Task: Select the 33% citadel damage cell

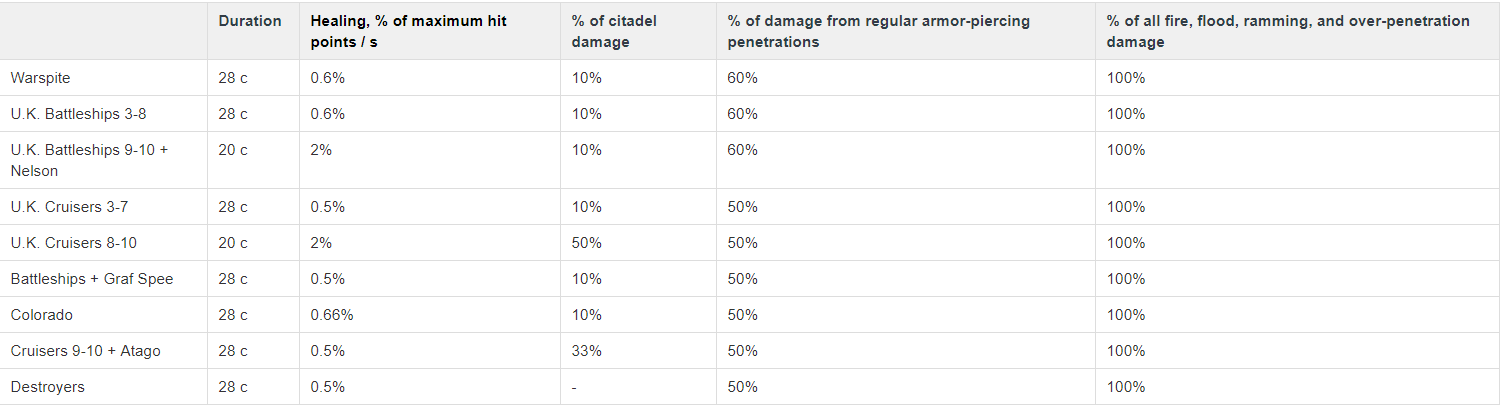Action: [587, 351]
